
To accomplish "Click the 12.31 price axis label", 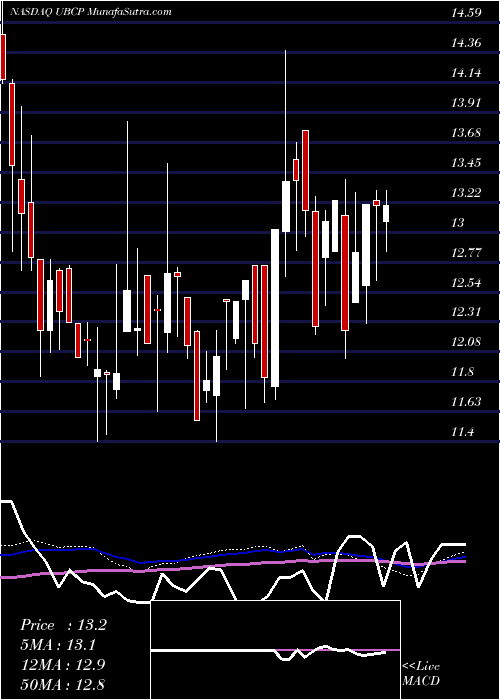I will point(466,312).
